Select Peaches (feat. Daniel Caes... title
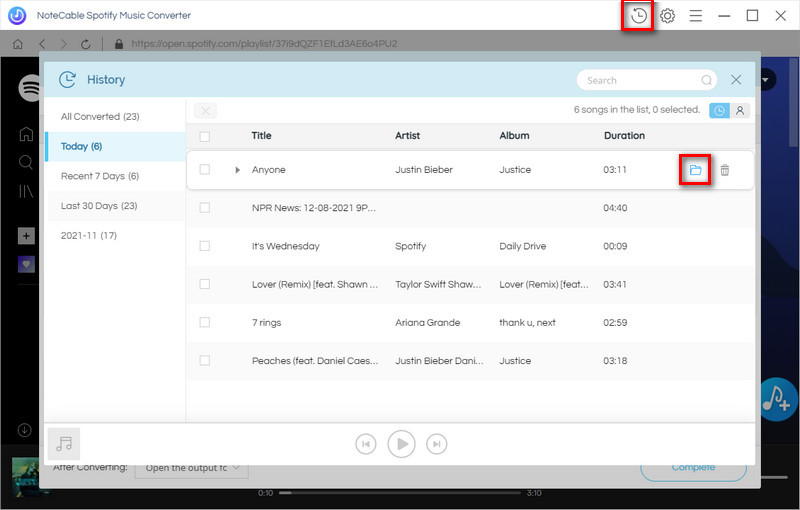The width and height of the screenshot is (800, 510). [x=315, y=361]
